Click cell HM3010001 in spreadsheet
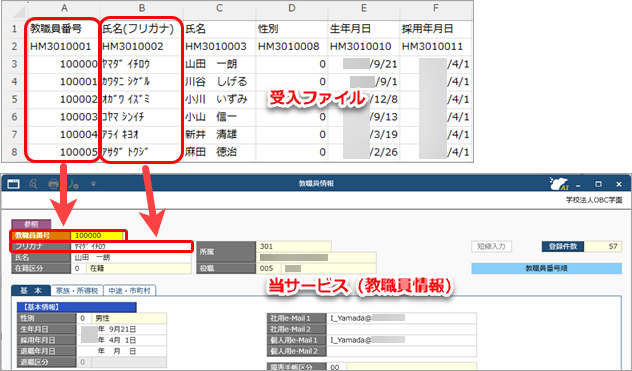The image size is (632, 371). pyautogui.click(x=64, y=46)
